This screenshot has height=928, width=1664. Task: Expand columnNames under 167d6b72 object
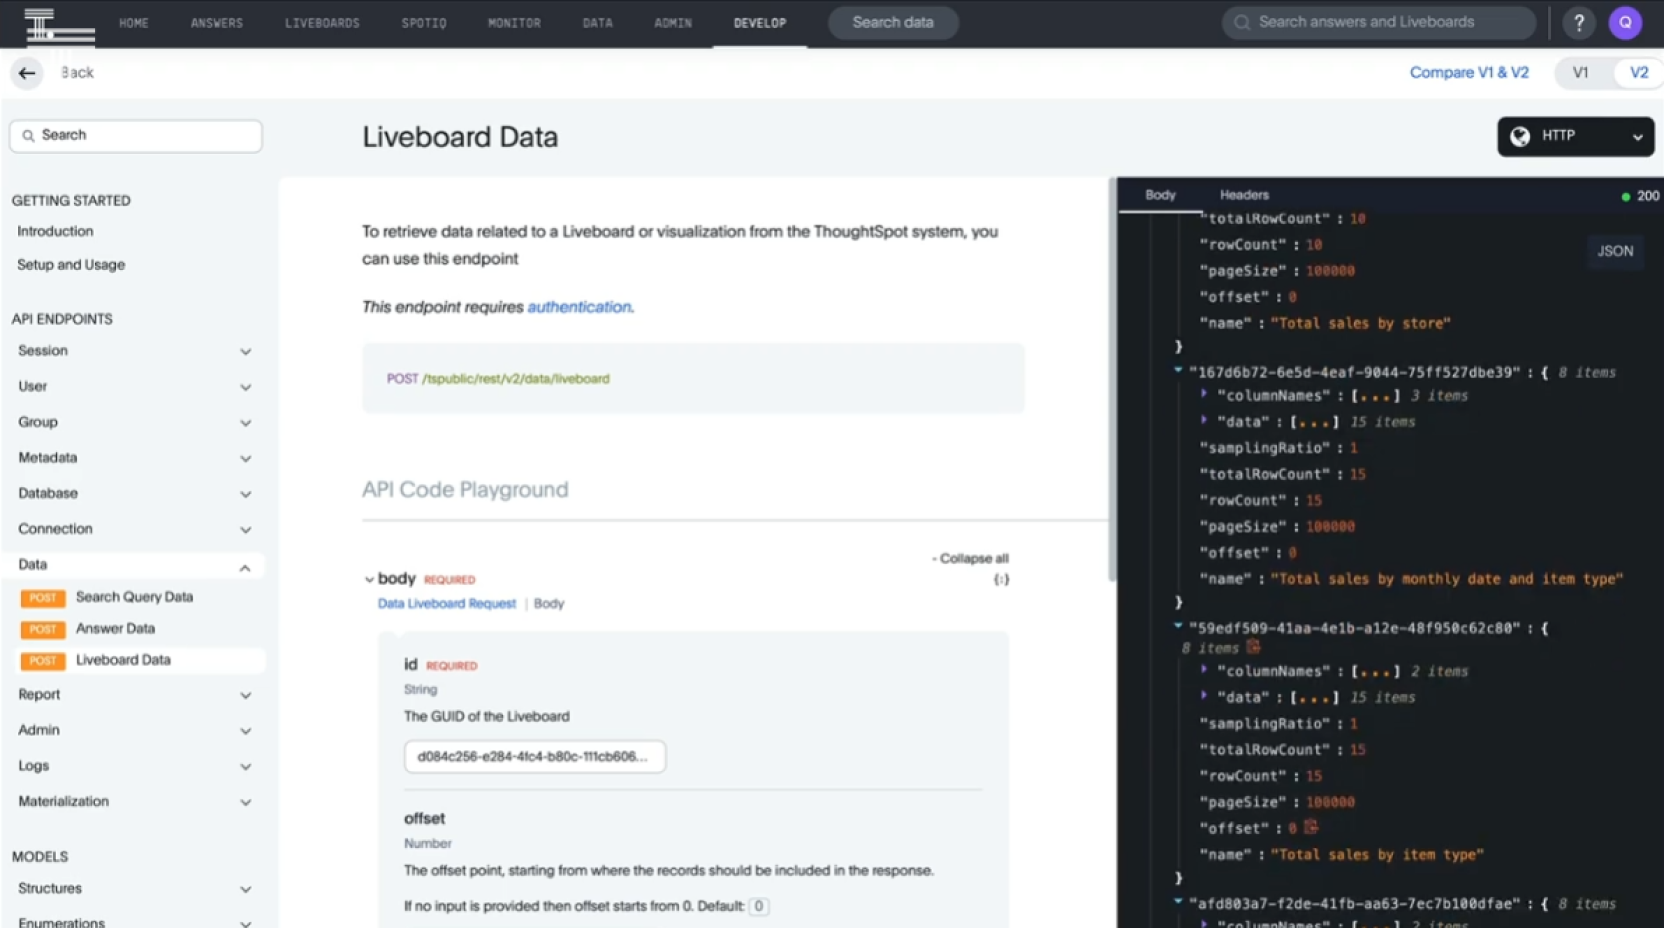click(x=1204, y=394)
